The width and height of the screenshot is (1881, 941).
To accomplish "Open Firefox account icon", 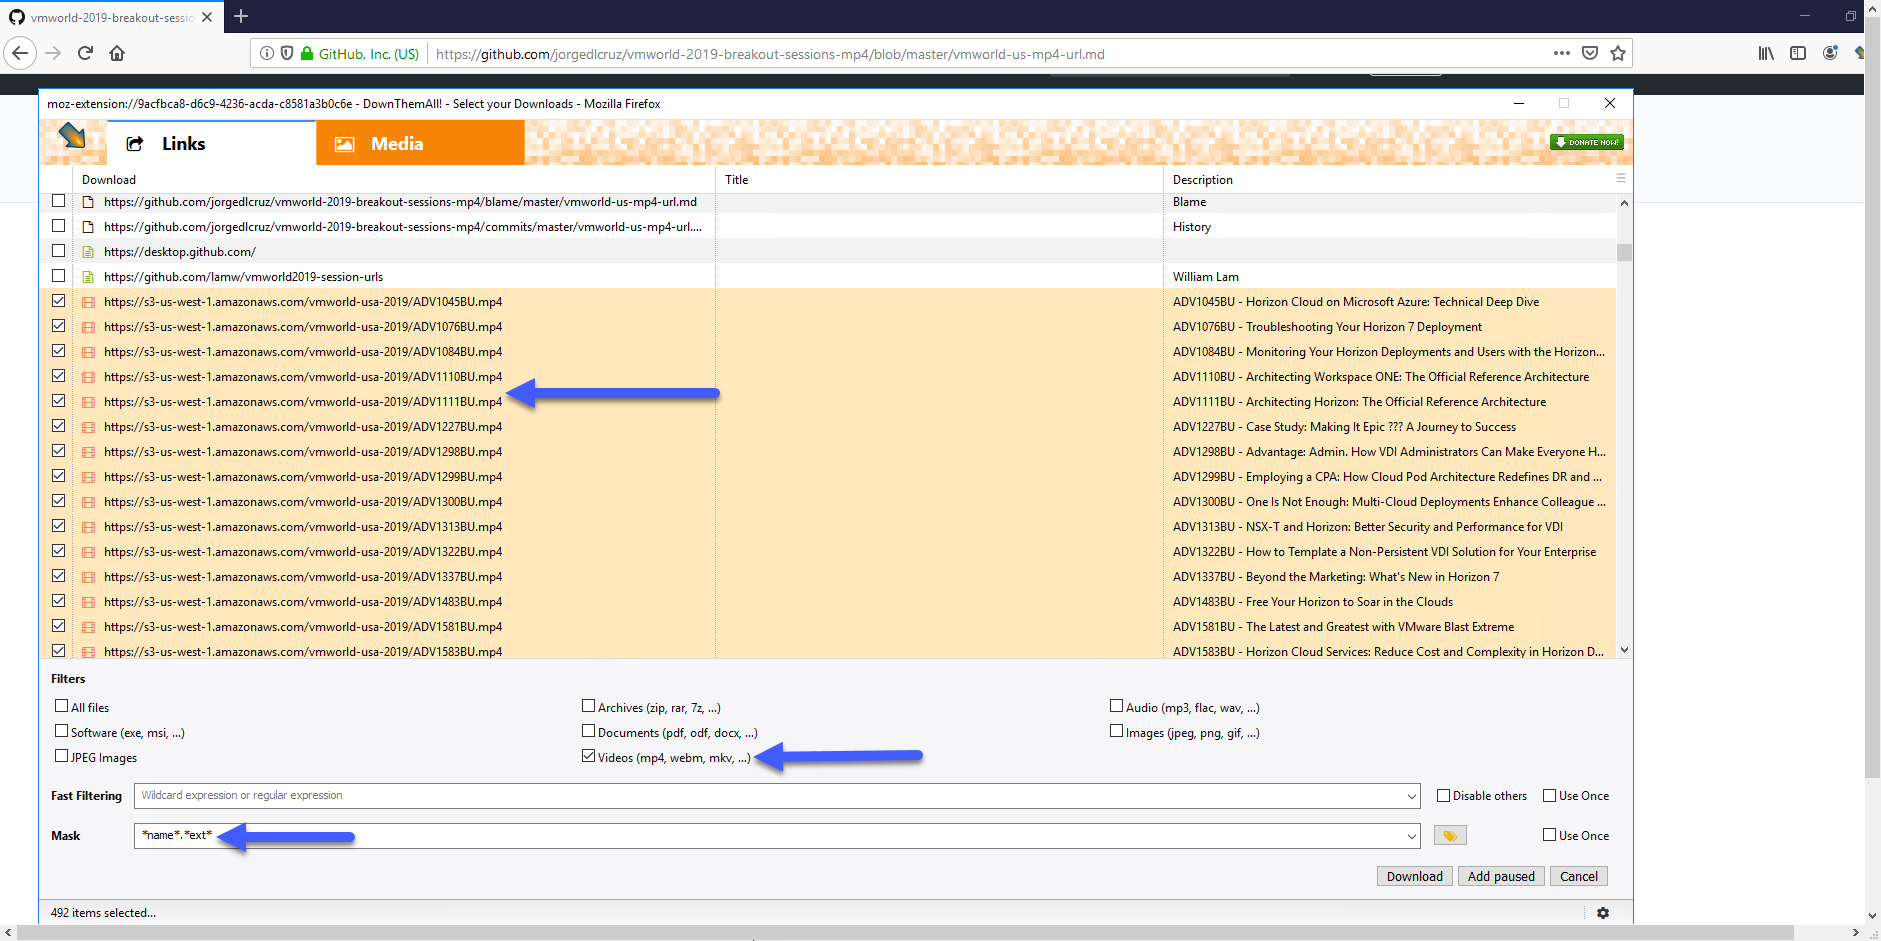I will coord(1830,53).
